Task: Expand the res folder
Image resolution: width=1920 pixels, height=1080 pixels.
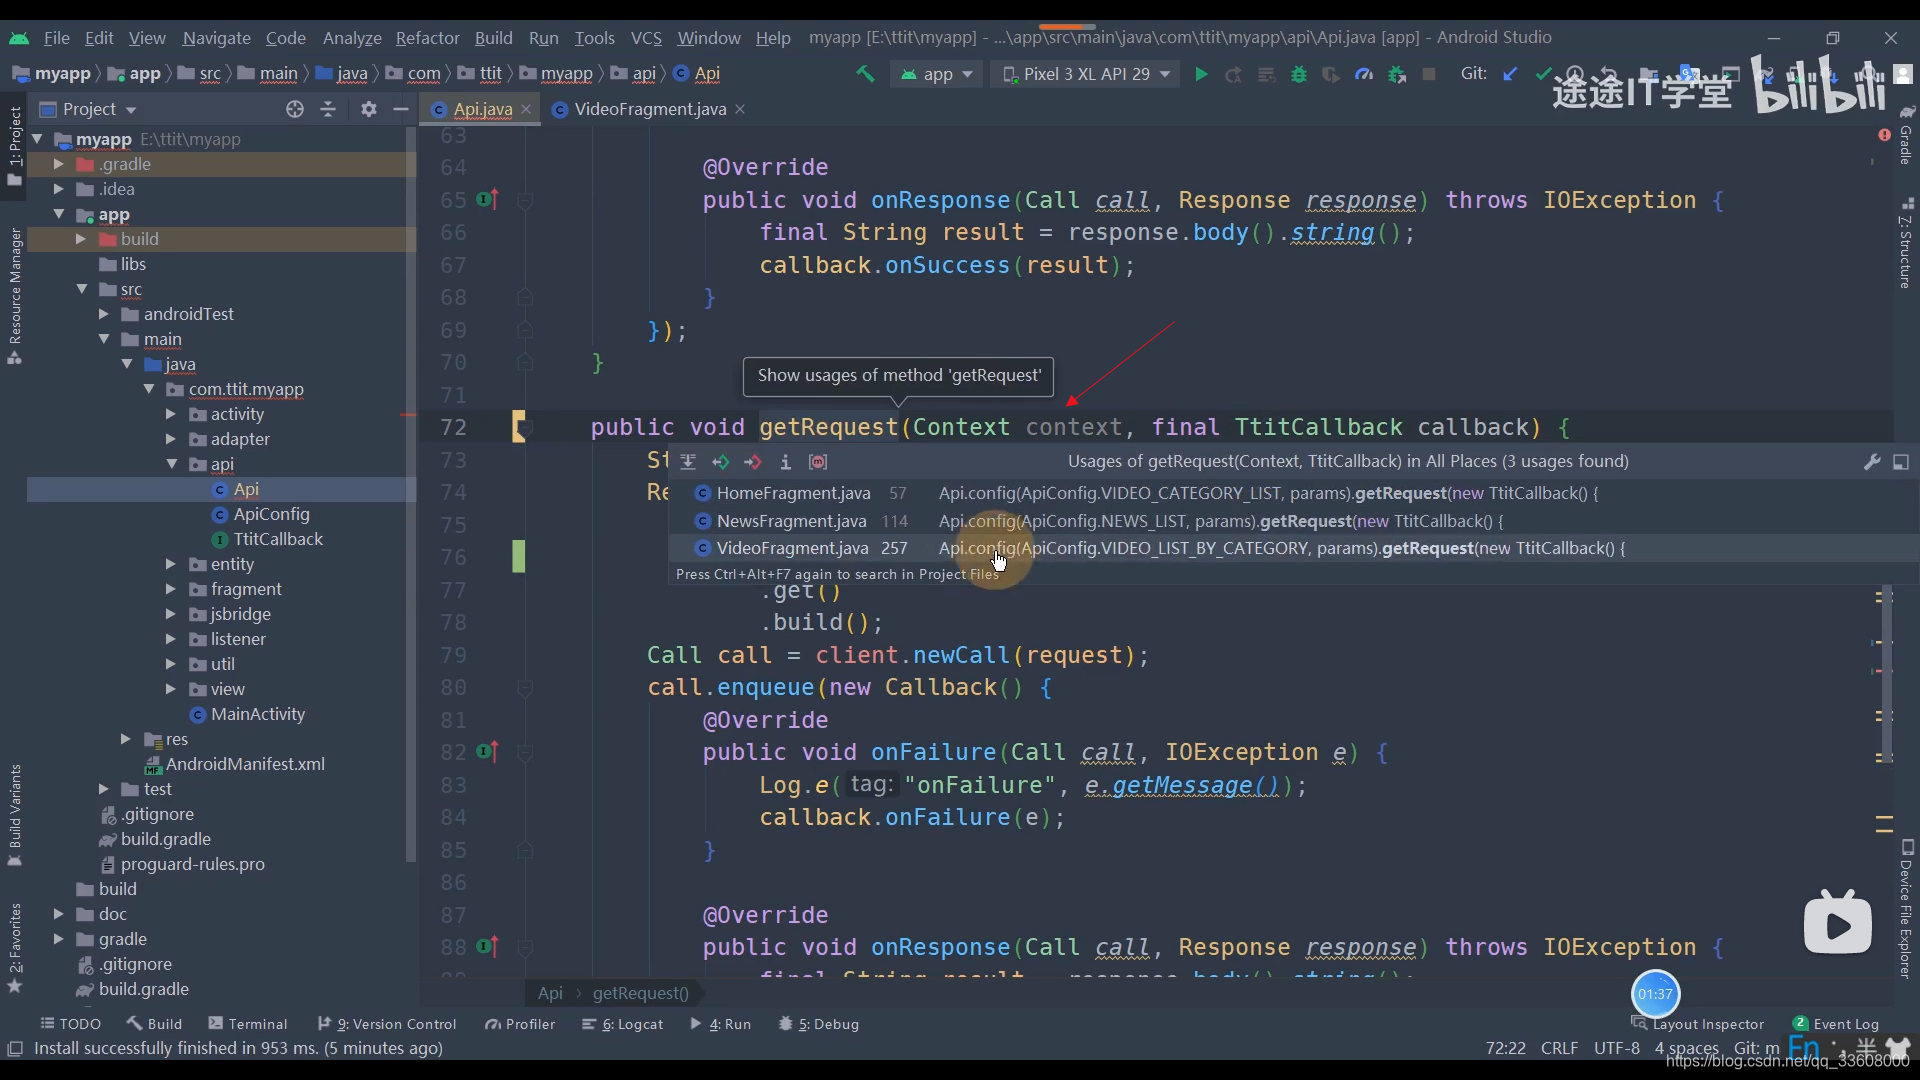Action: pyautogui.click(x=125, y=739)
